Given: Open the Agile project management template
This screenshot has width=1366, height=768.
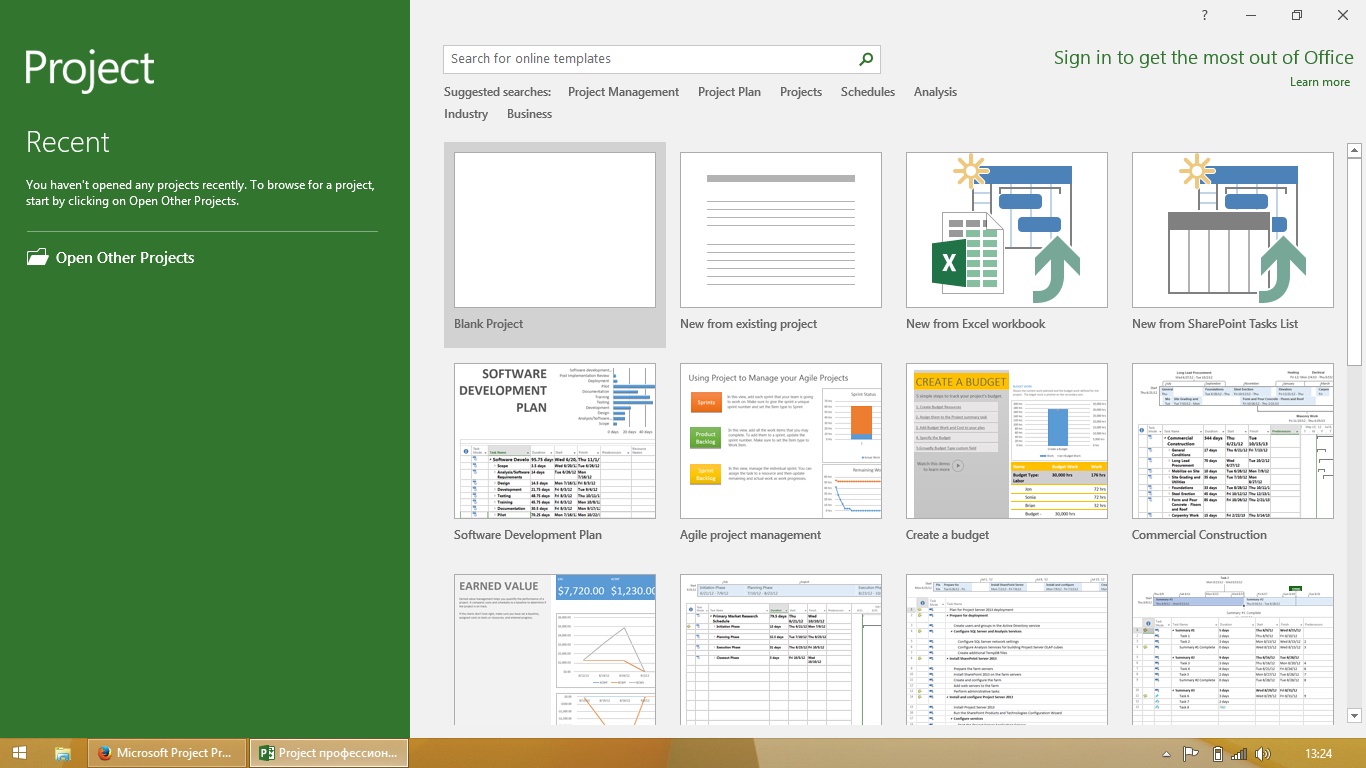Looking at the screenshot, I should (780, 441).
